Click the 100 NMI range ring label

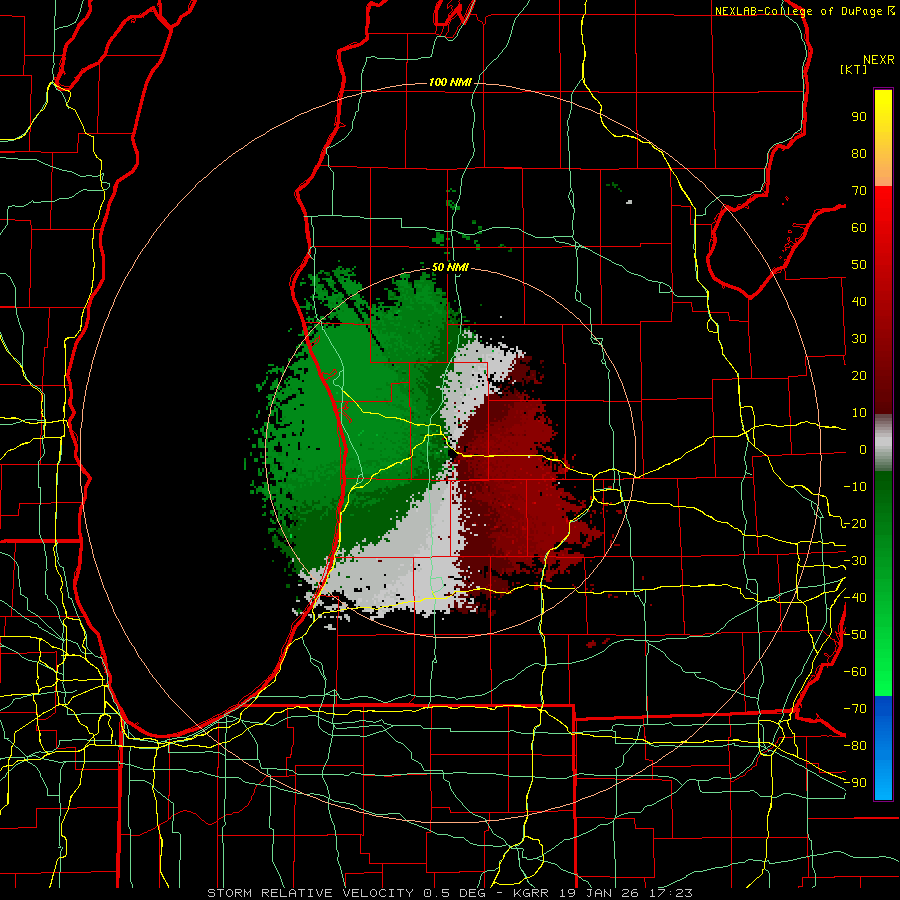(x=450, y=82)
